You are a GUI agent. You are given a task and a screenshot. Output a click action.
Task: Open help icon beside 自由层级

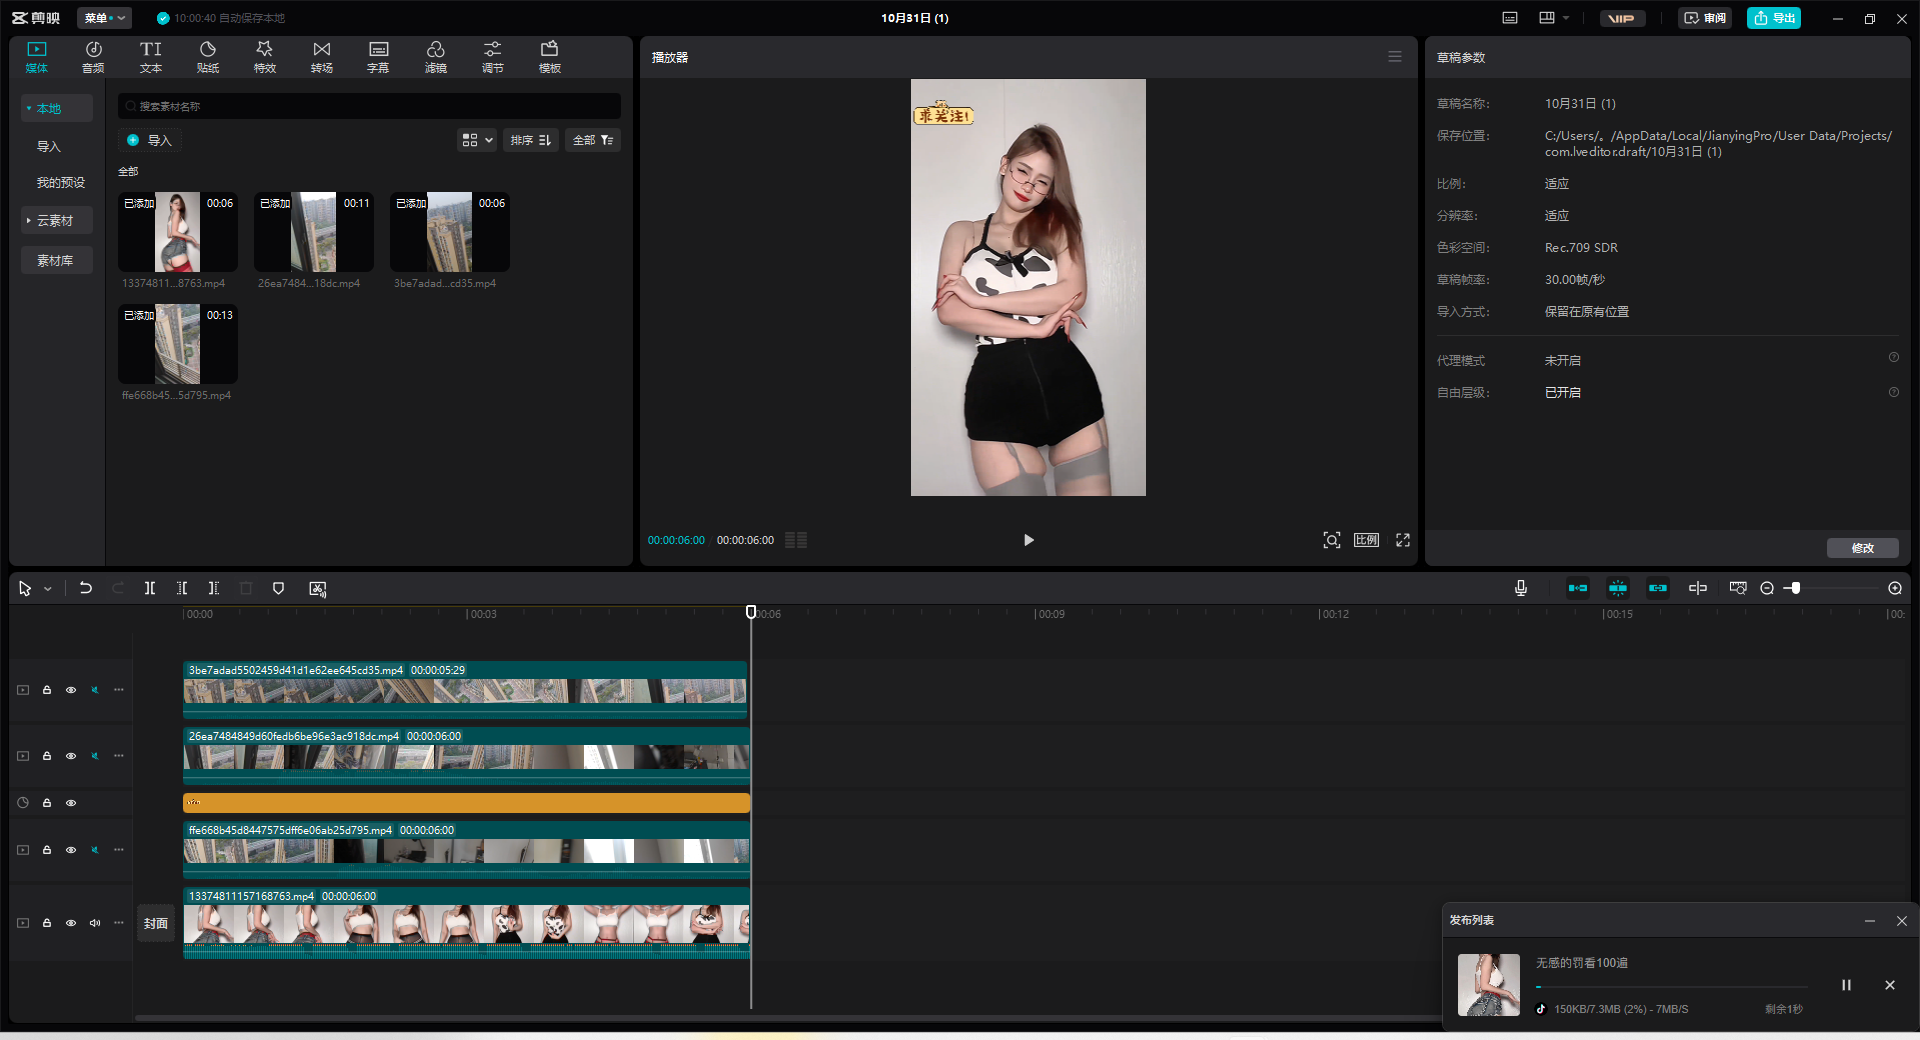click(x=1894, y=392)
